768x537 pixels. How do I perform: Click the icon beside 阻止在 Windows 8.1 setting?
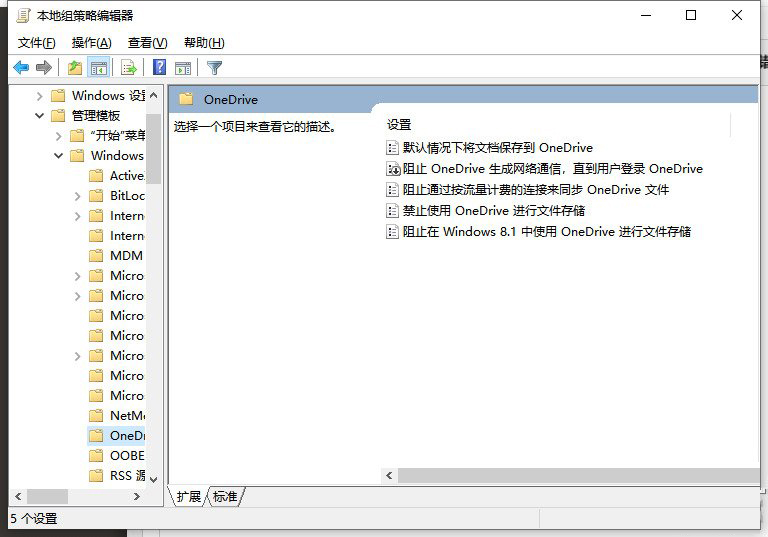(x=392, y=232)
